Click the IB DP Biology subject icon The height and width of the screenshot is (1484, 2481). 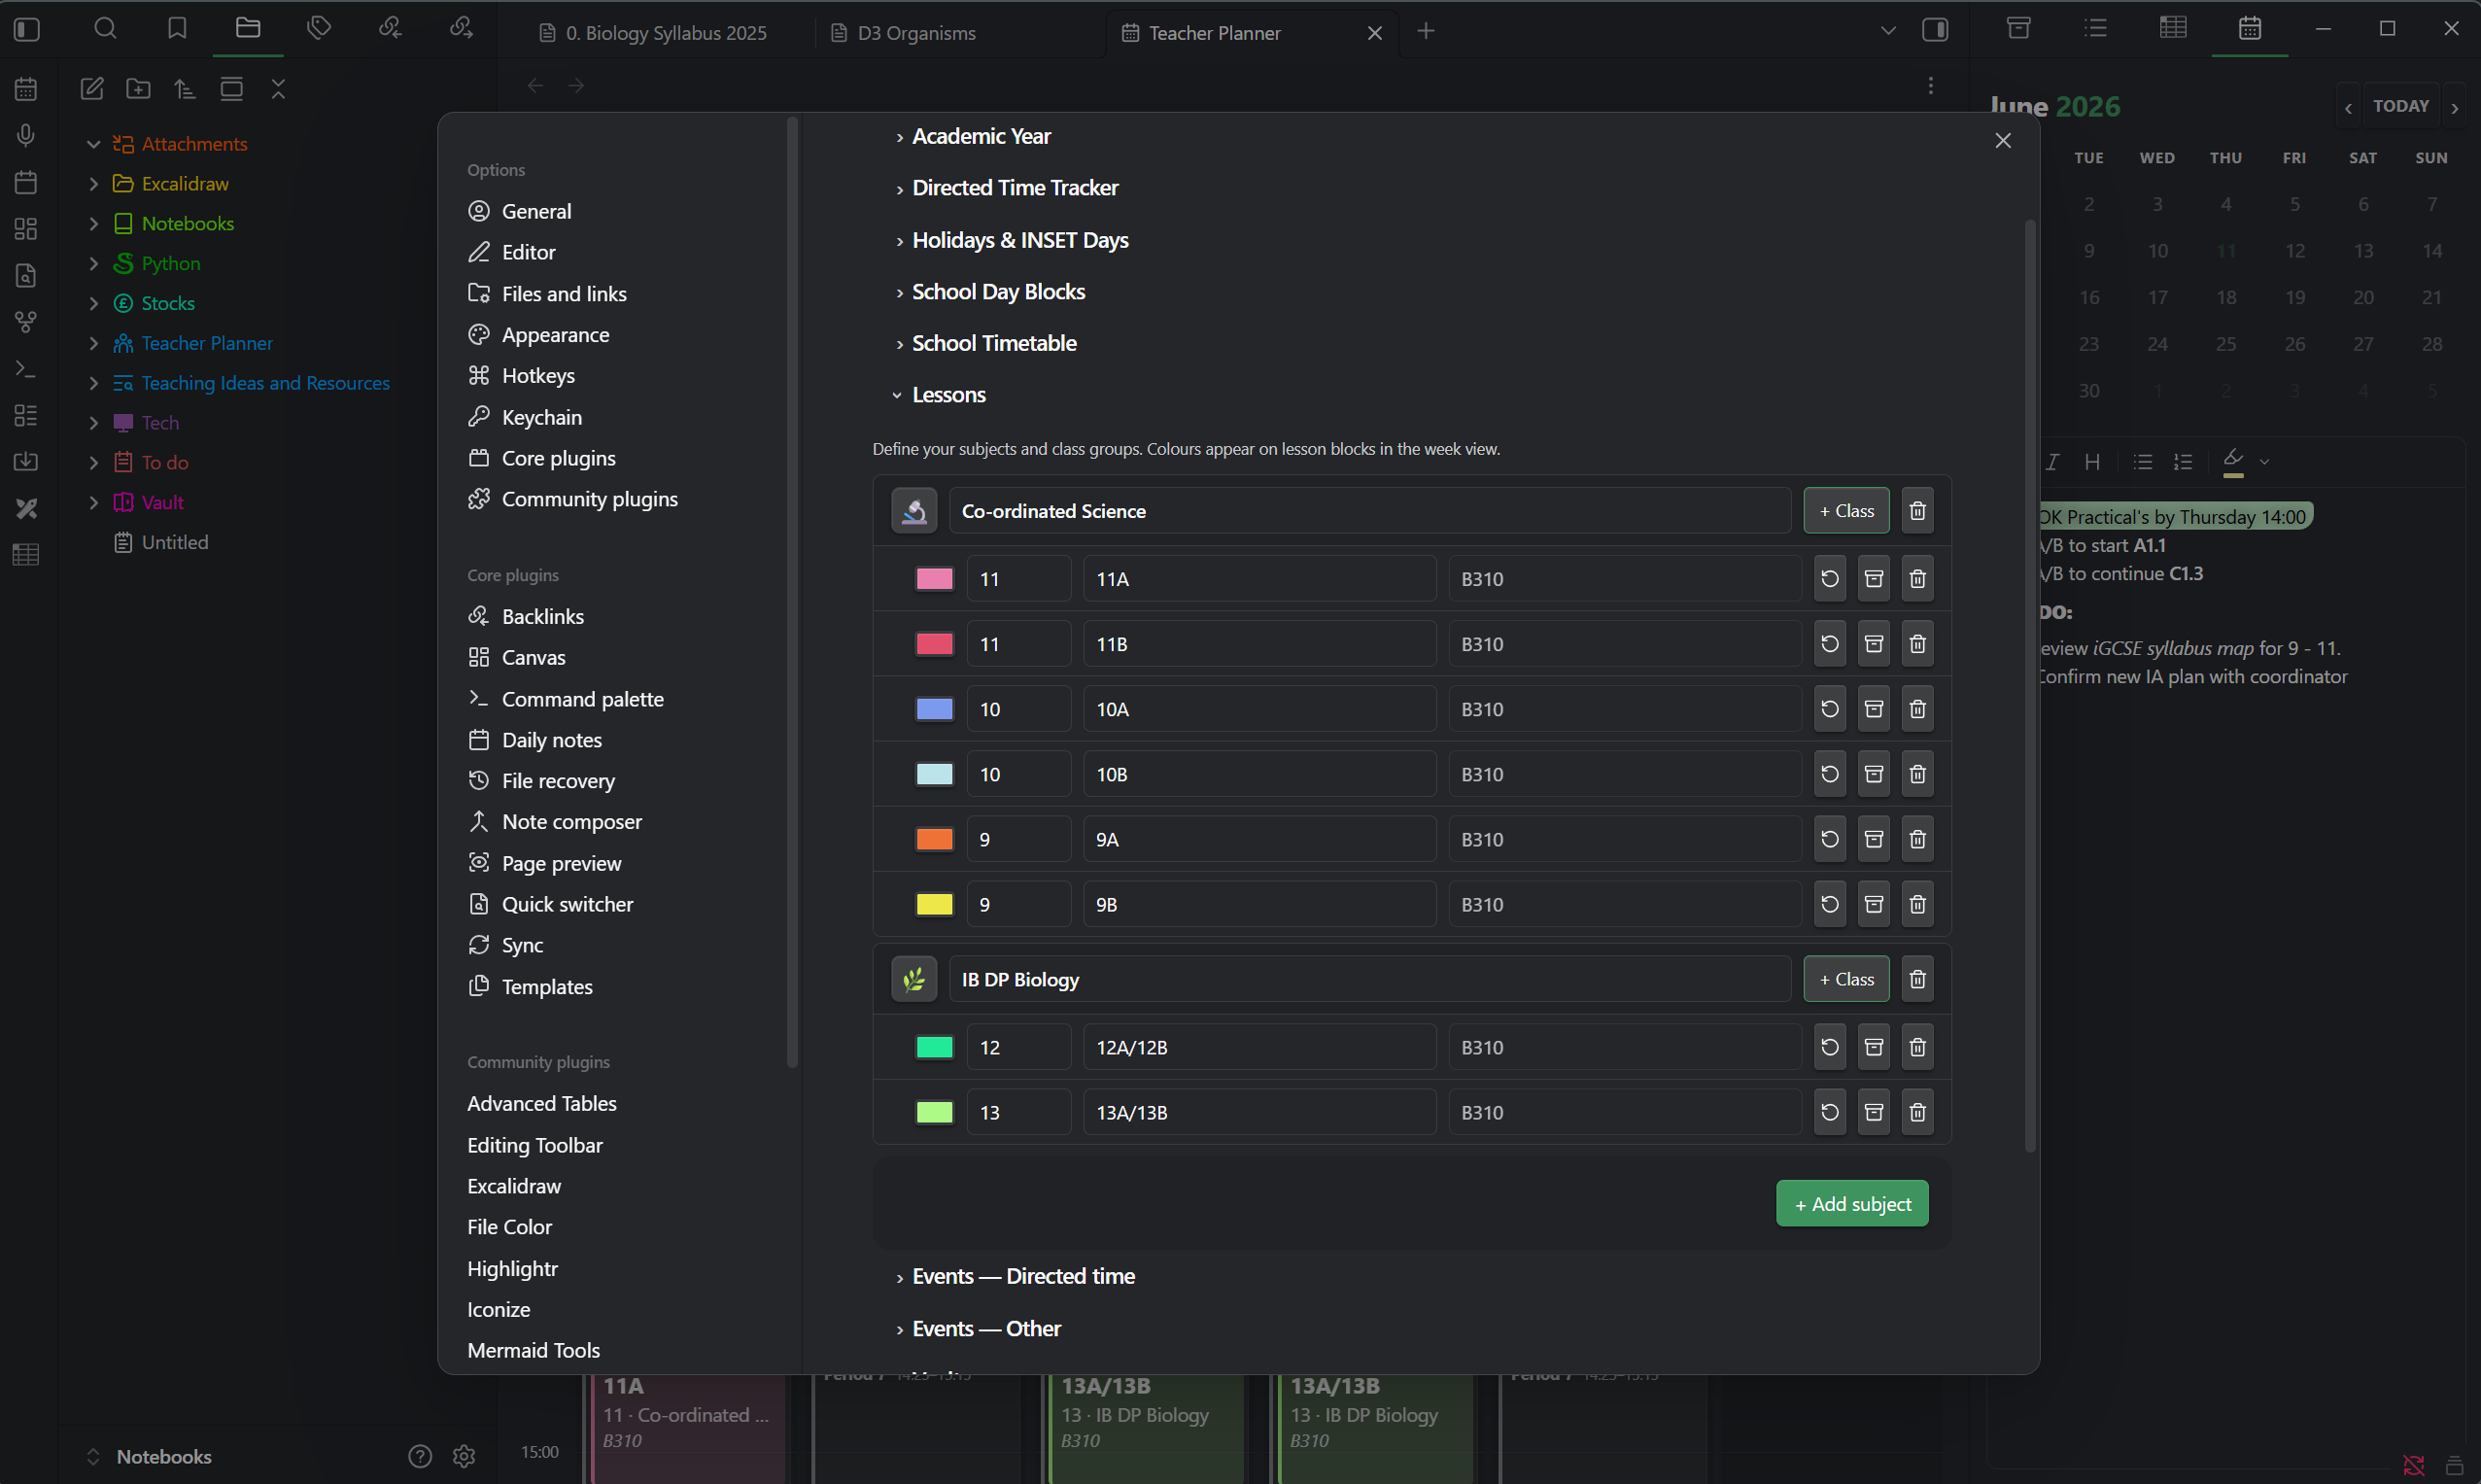tap(914, 979)
